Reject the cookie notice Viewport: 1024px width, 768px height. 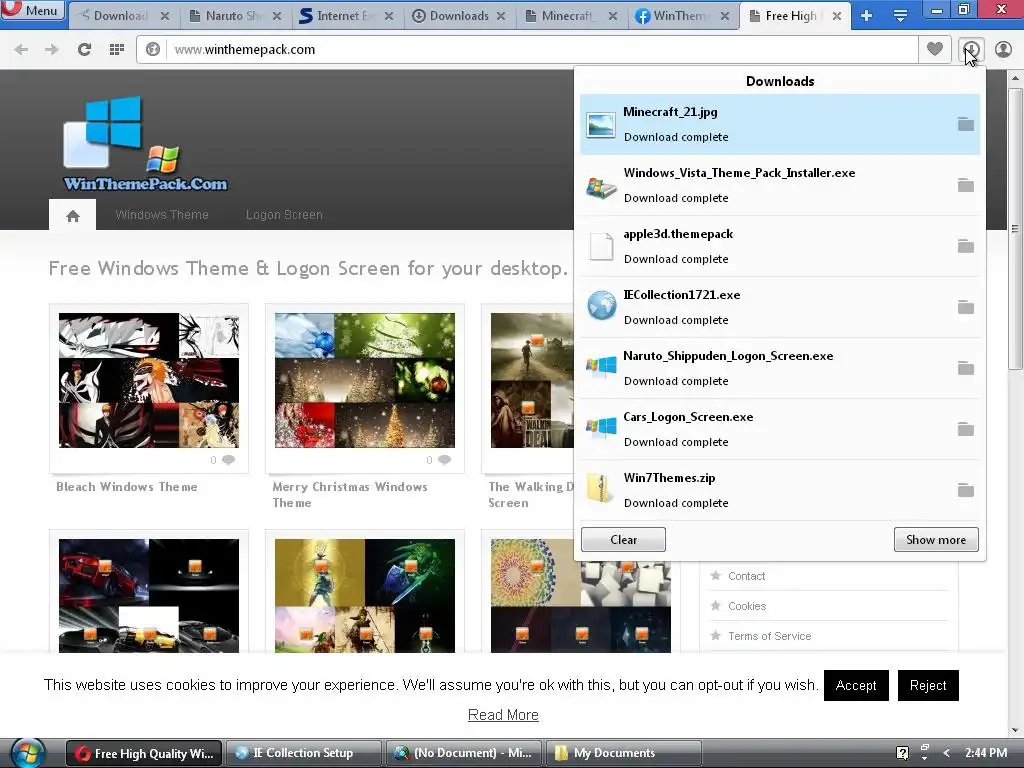click(x=927, y=685)
